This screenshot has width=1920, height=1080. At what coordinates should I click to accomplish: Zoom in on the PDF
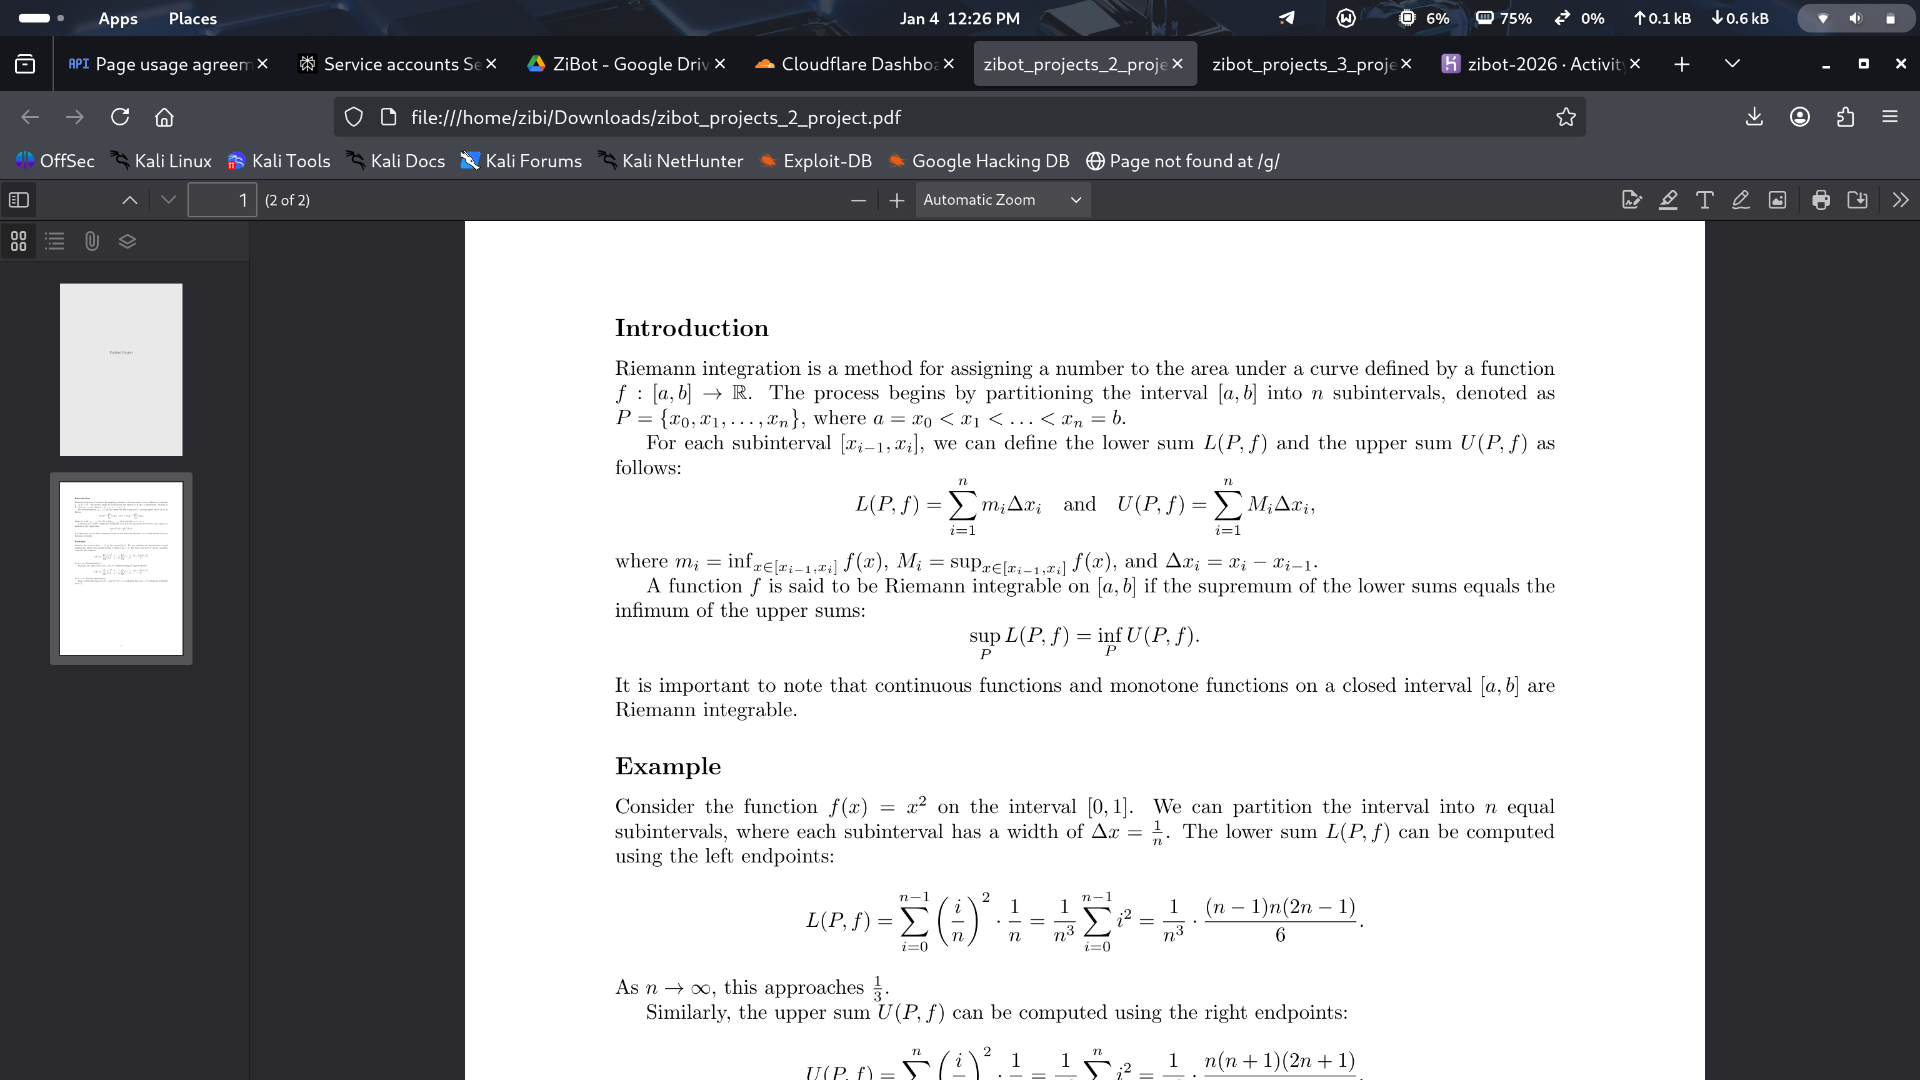[897, 200]
